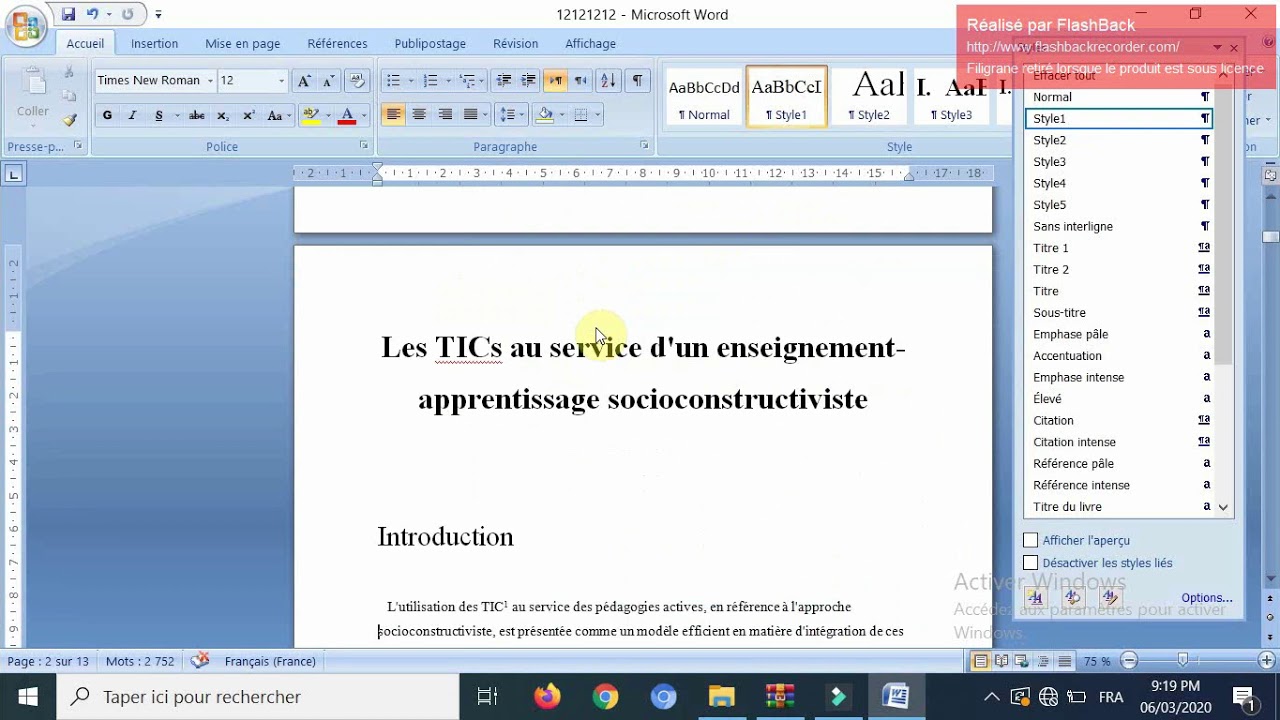Viewport: 1280px width, 720px height.
Task: Open the change case Aa dropdown
Action: 276,115
